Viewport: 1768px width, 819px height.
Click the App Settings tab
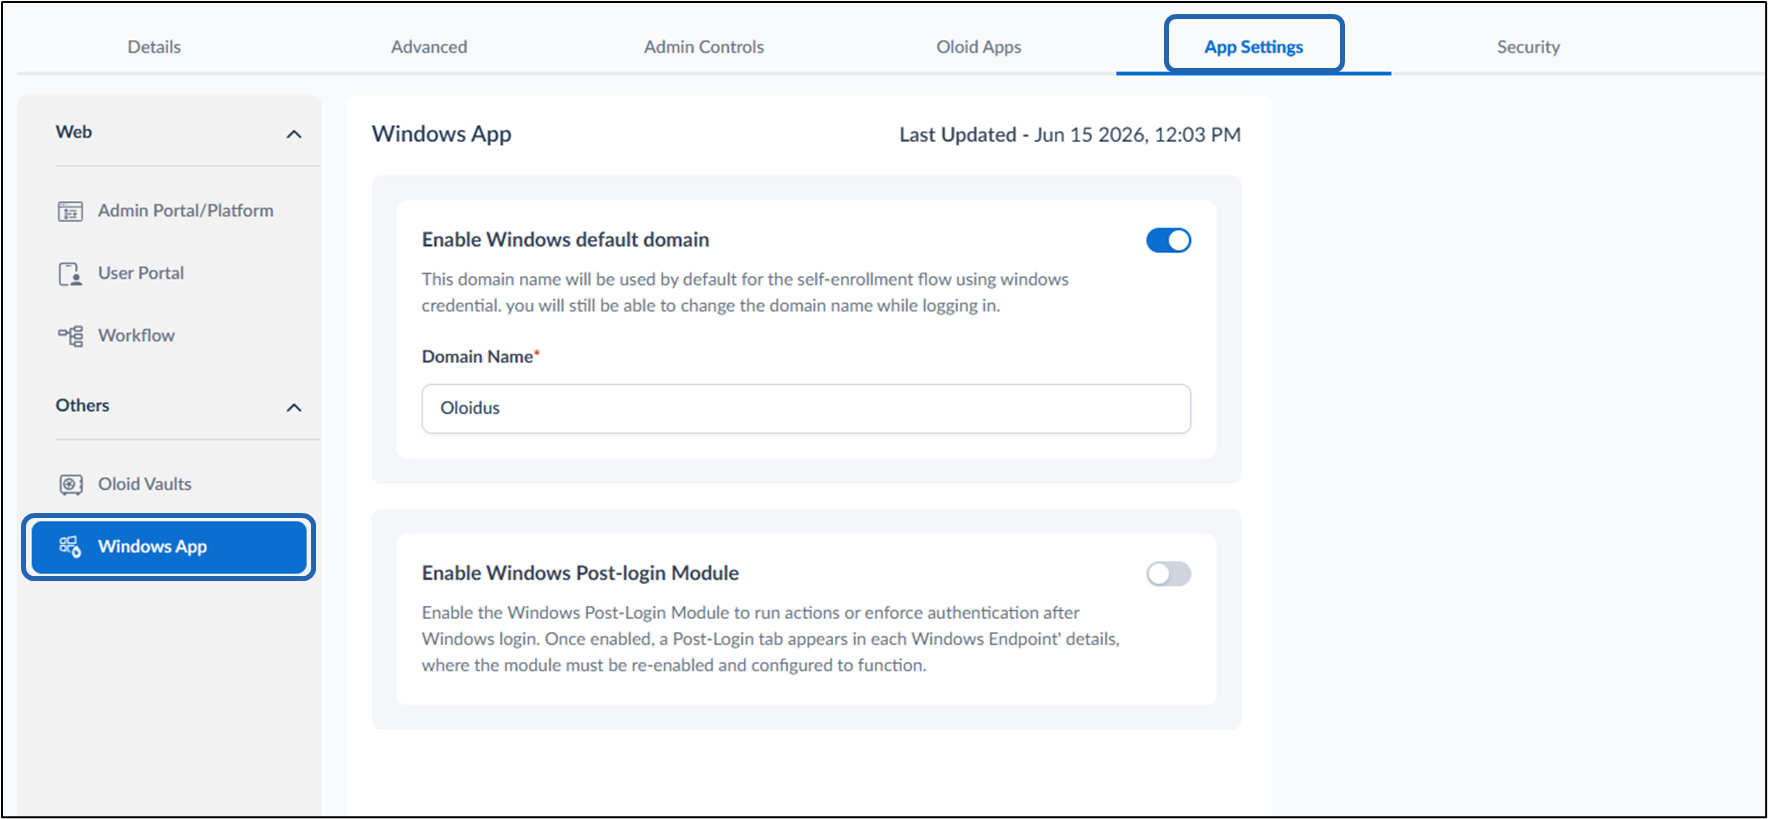[x=1254, y=47]
